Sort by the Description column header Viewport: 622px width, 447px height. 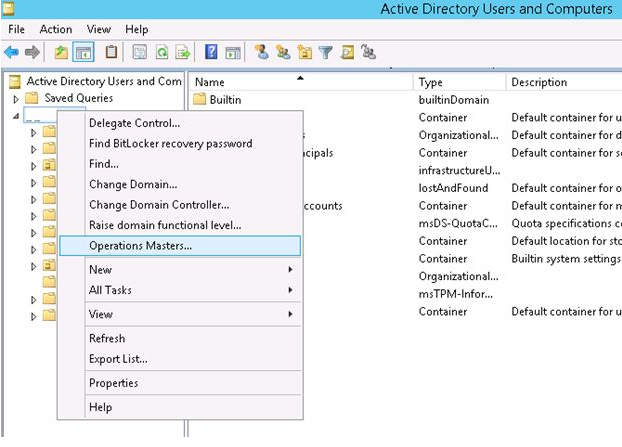pos(564,82)
